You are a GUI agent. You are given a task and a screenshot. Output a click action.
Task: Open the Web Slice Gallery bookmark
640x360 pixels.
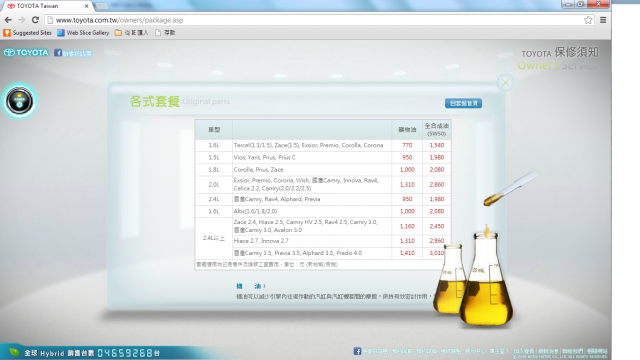pos(83,33)
